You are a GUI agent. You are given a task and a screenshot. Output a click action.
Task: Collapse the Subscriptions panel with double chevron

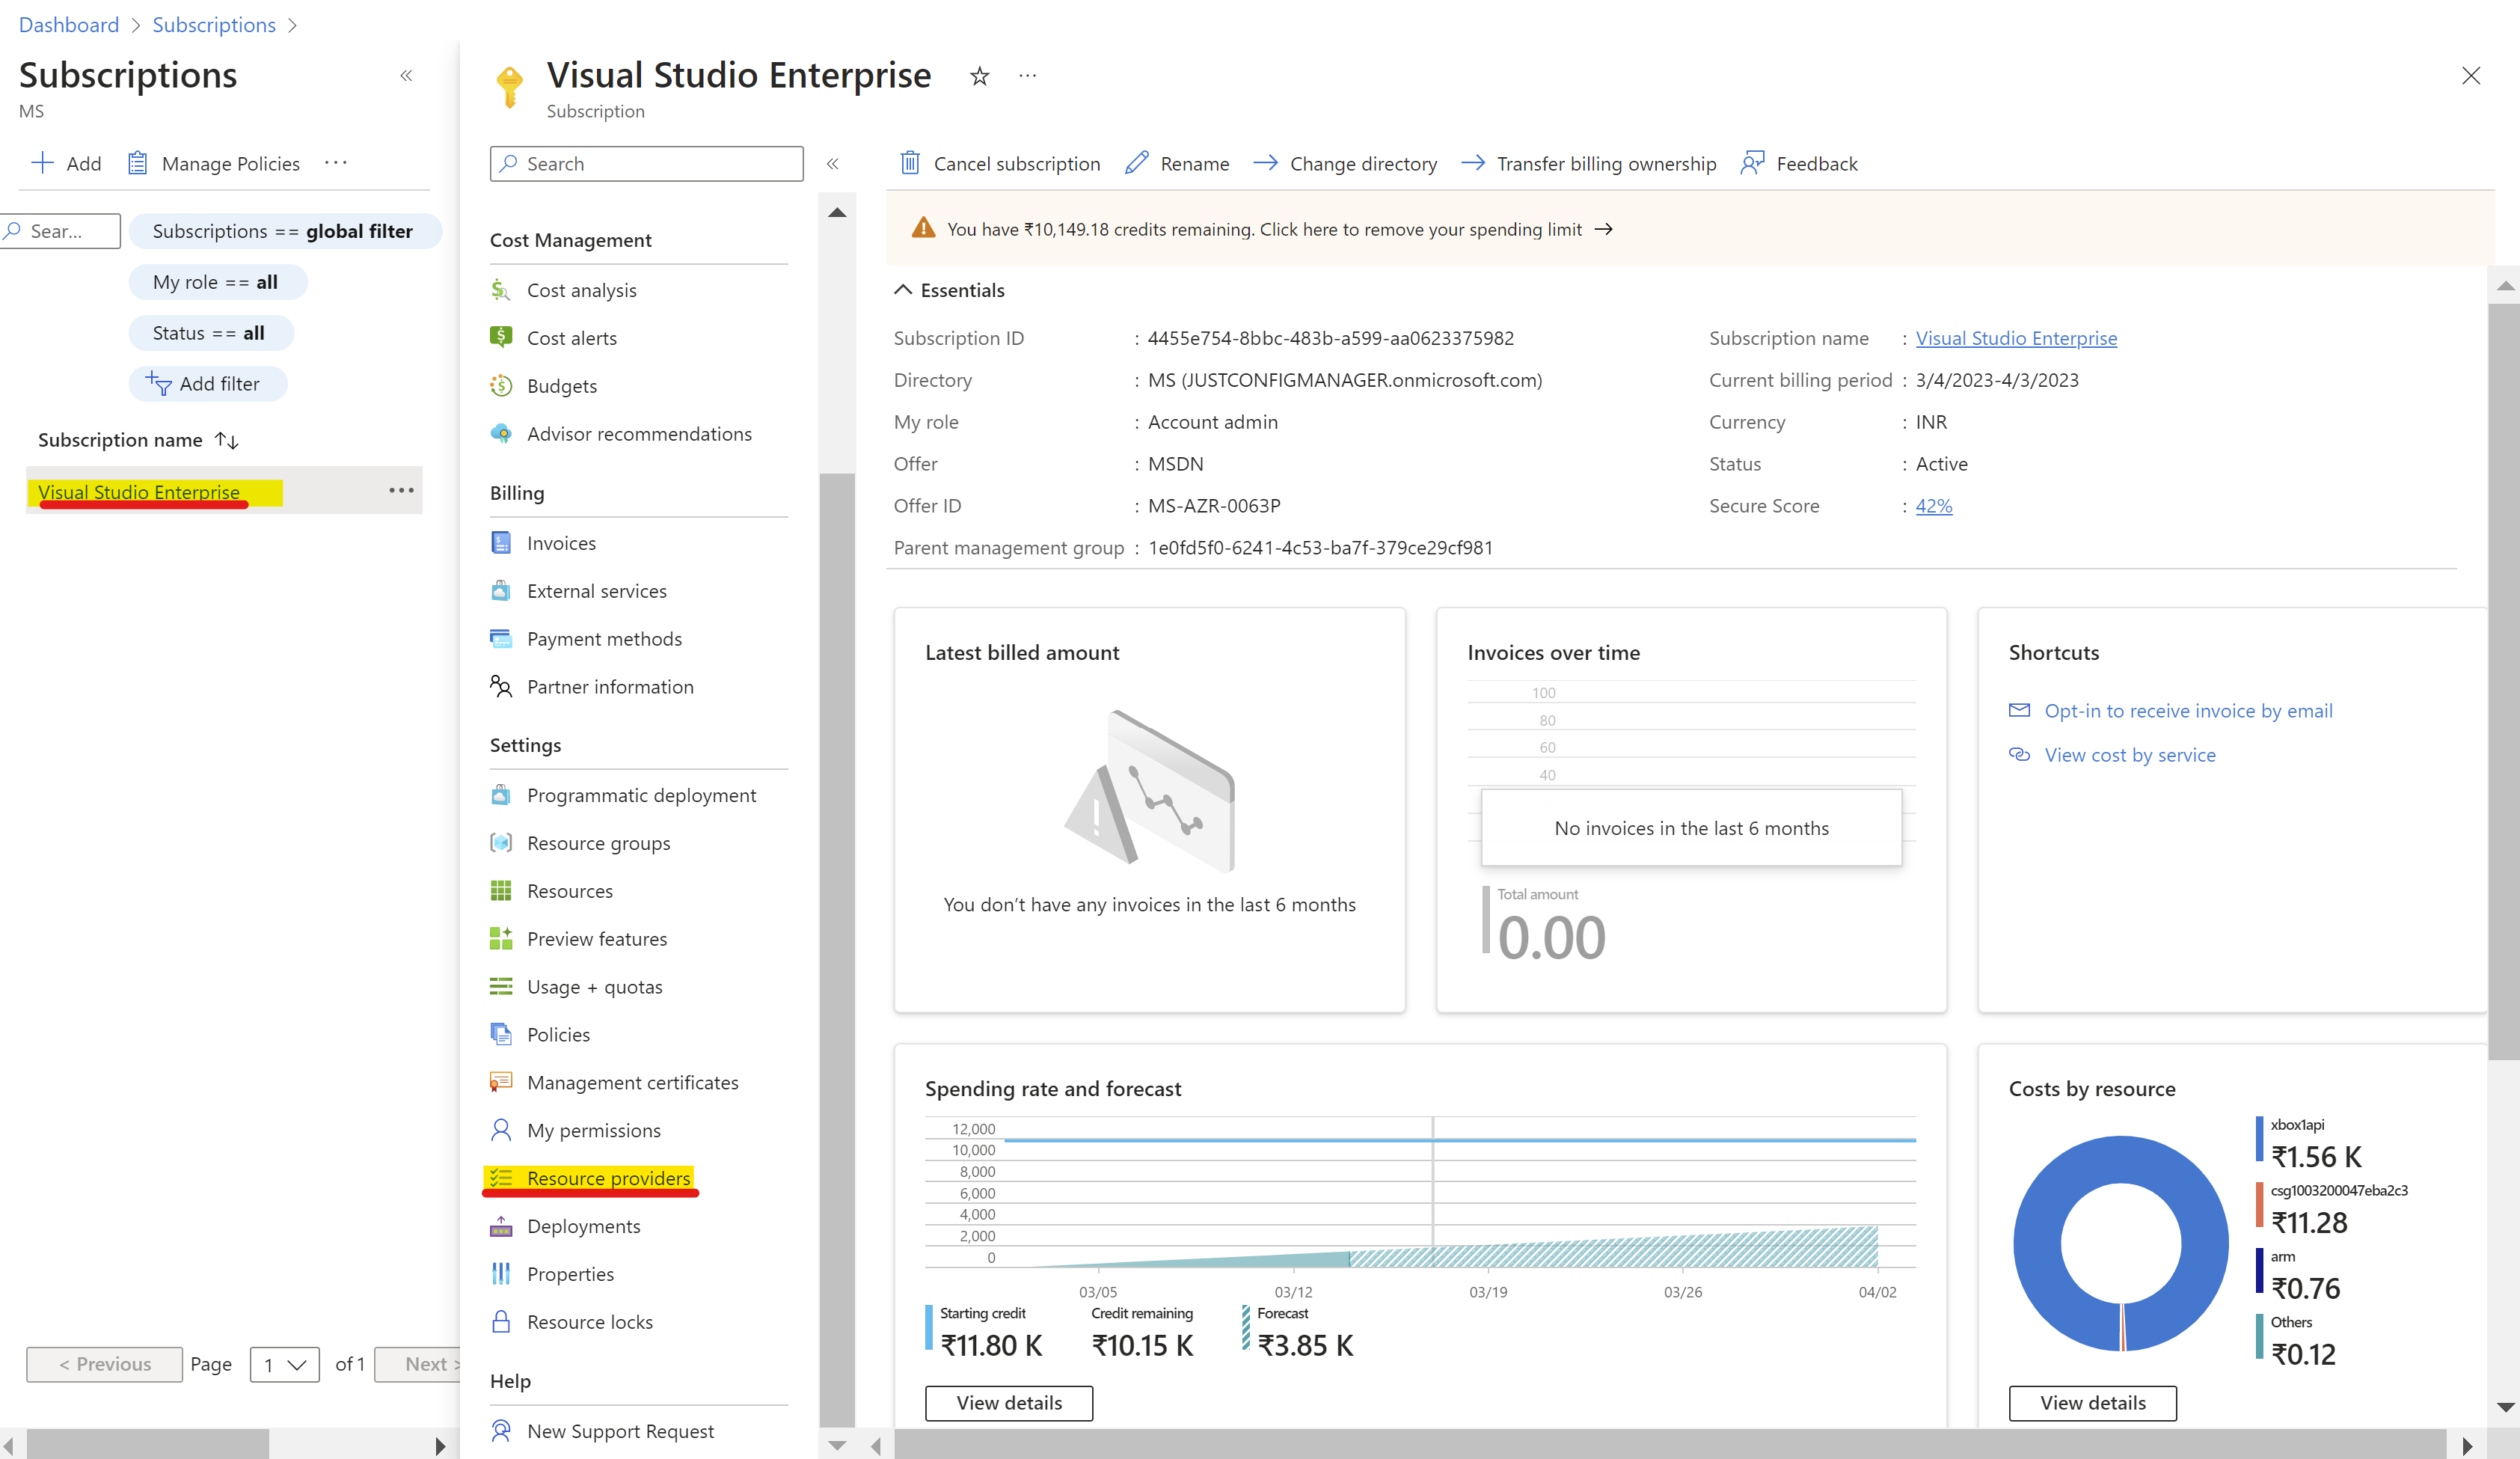pos(406,76)
